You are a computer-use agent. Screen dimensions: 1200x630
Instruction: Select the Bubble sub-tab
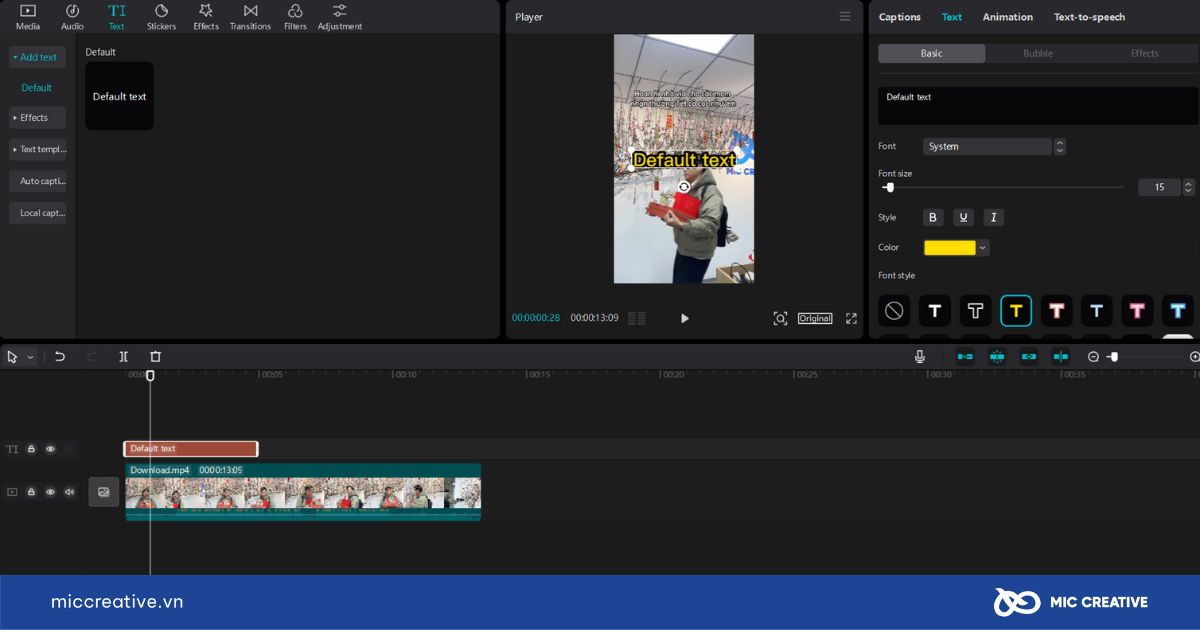click(1038, 54)
